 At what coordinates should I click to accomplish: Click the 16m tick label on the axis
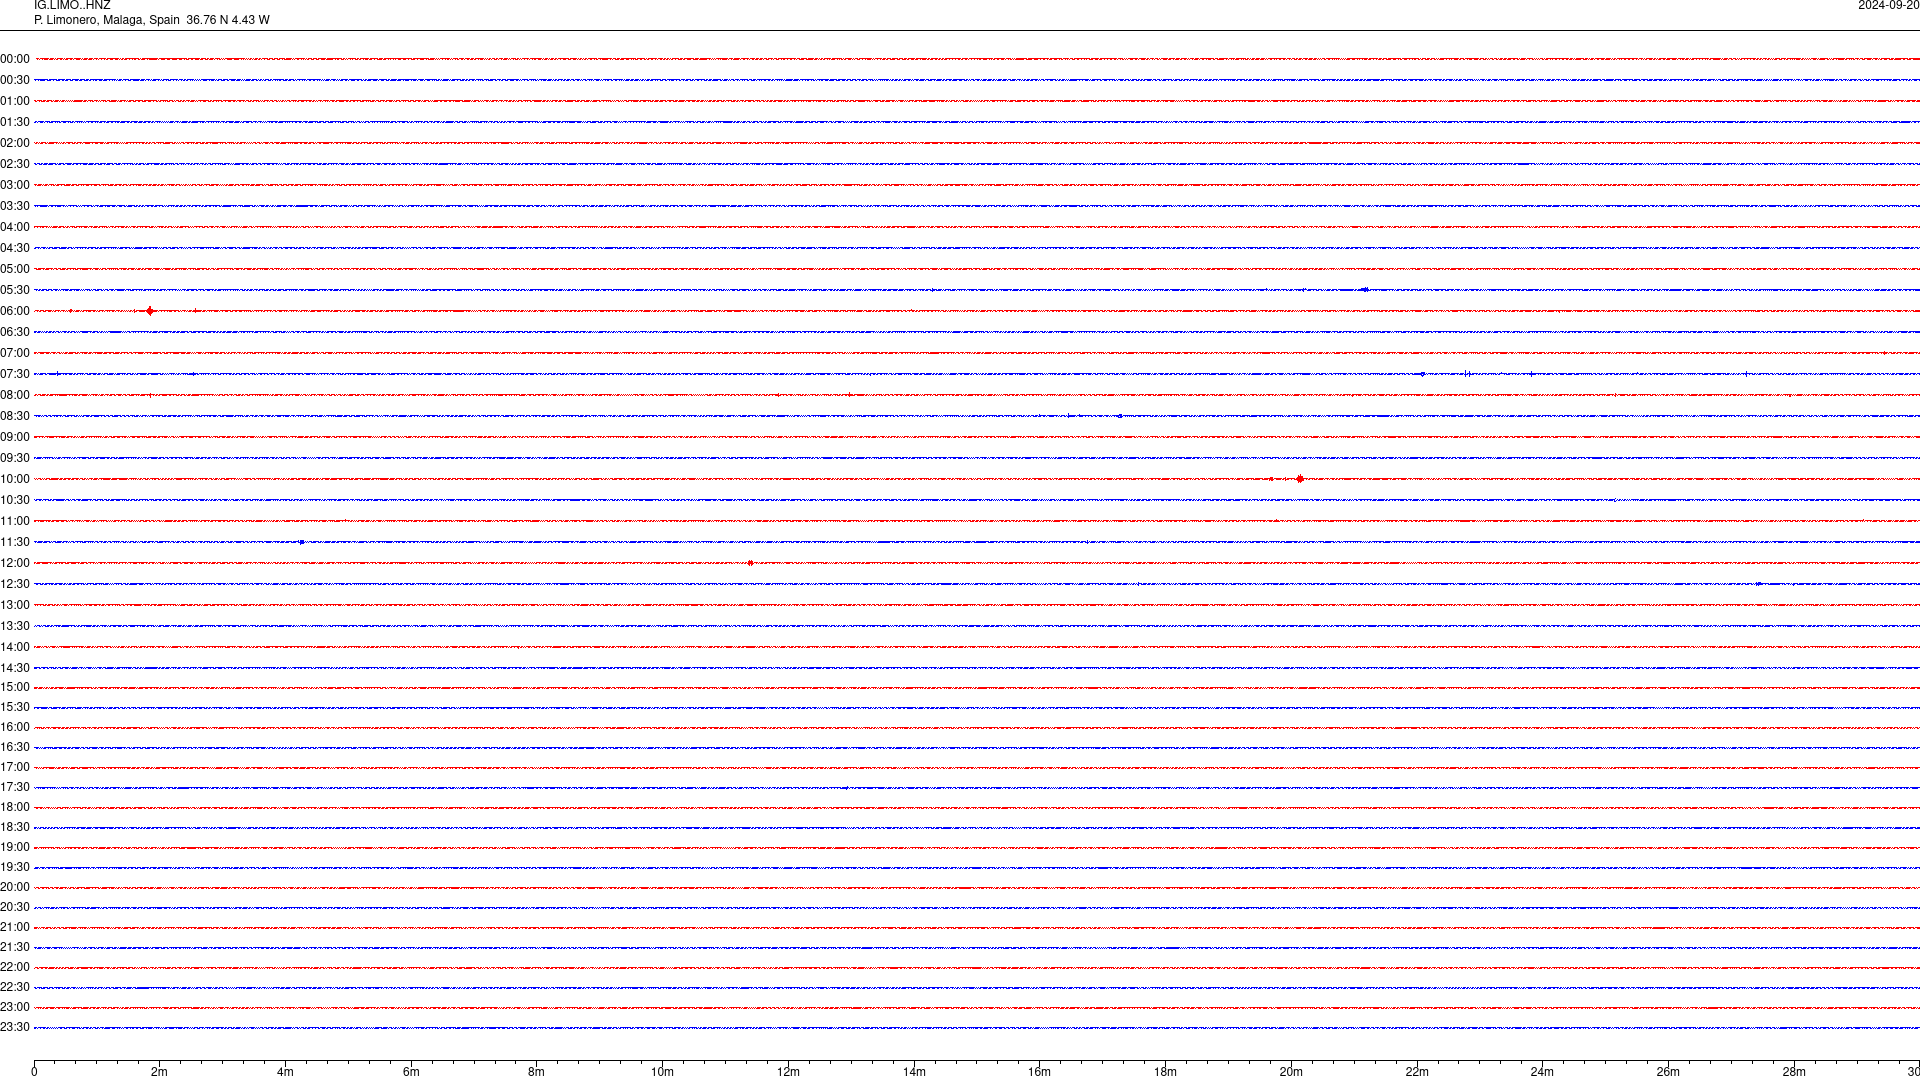coord(1039,1072)
